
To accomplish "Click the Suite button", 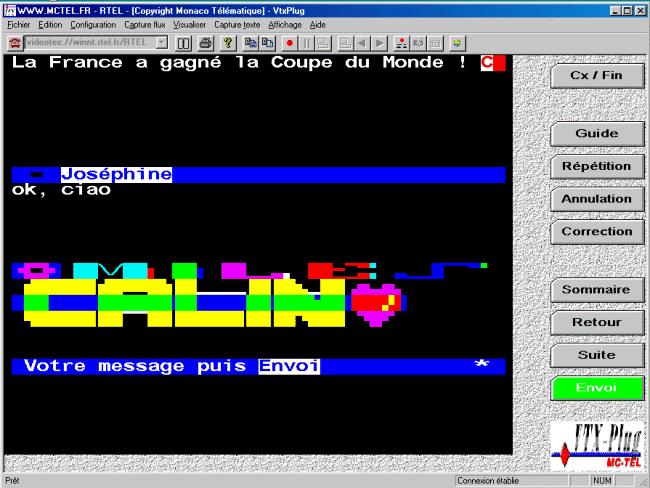I will (x=597, y=355).
